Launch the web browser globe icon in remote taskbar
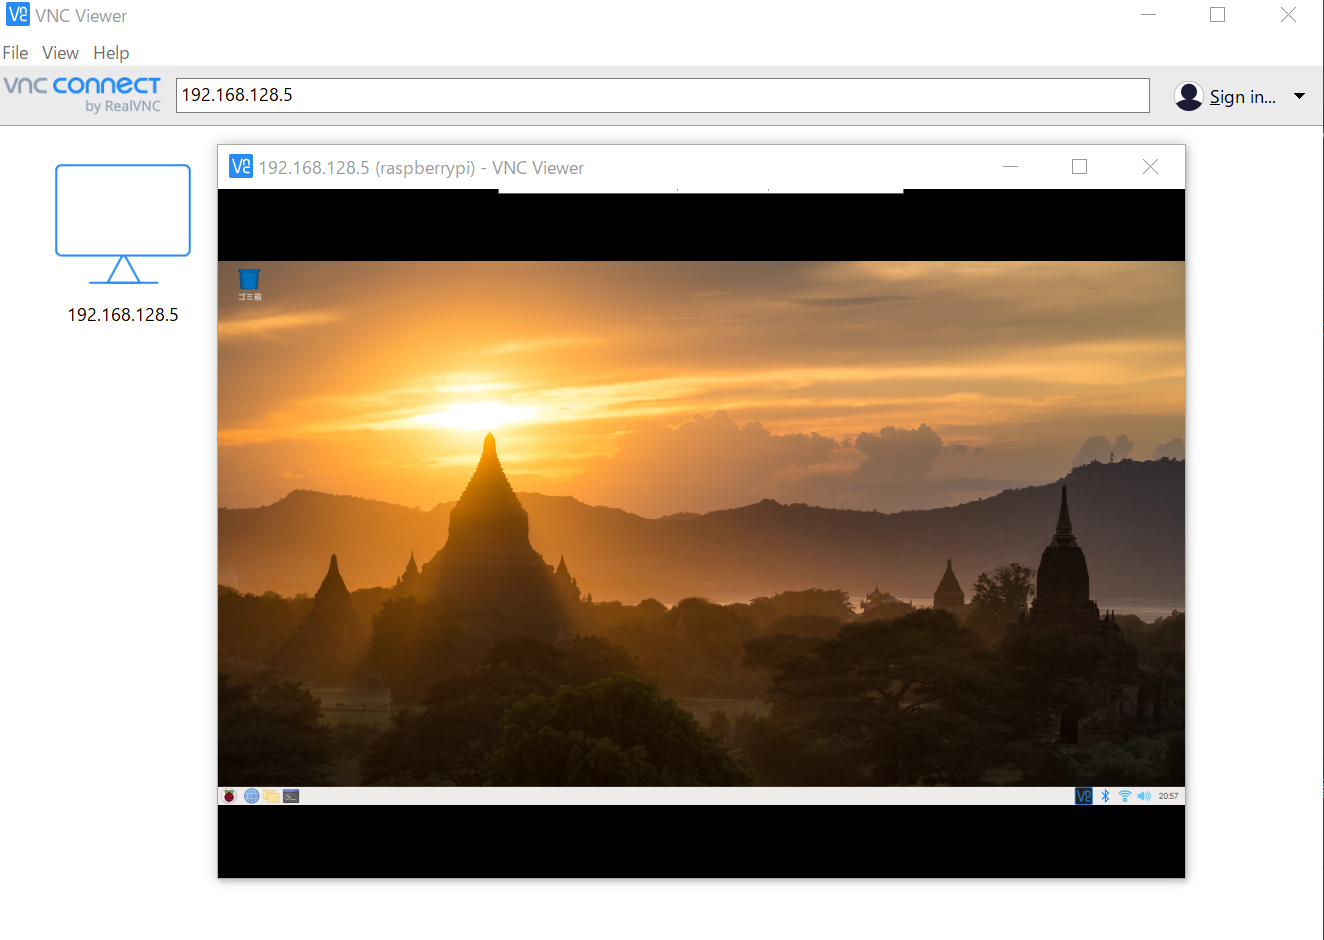The height and width of the screenshot is (940, 1324). pyautogui.click(x=252, y=796)
